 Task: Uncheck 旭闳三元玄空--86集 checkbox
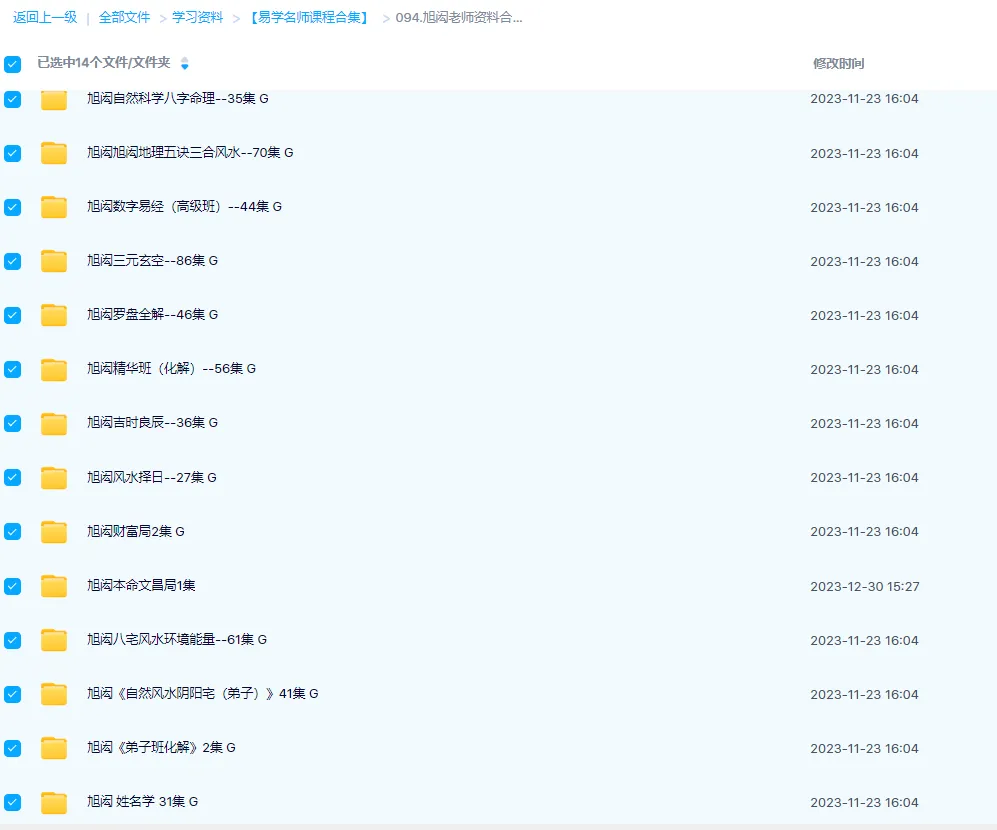(x=13, y=261)
